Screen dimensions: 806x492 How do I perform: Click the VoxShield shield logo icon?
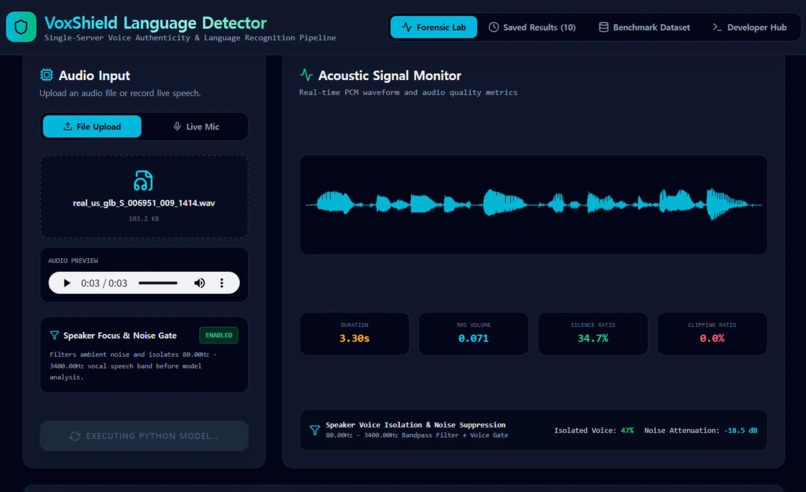(21, 27)
